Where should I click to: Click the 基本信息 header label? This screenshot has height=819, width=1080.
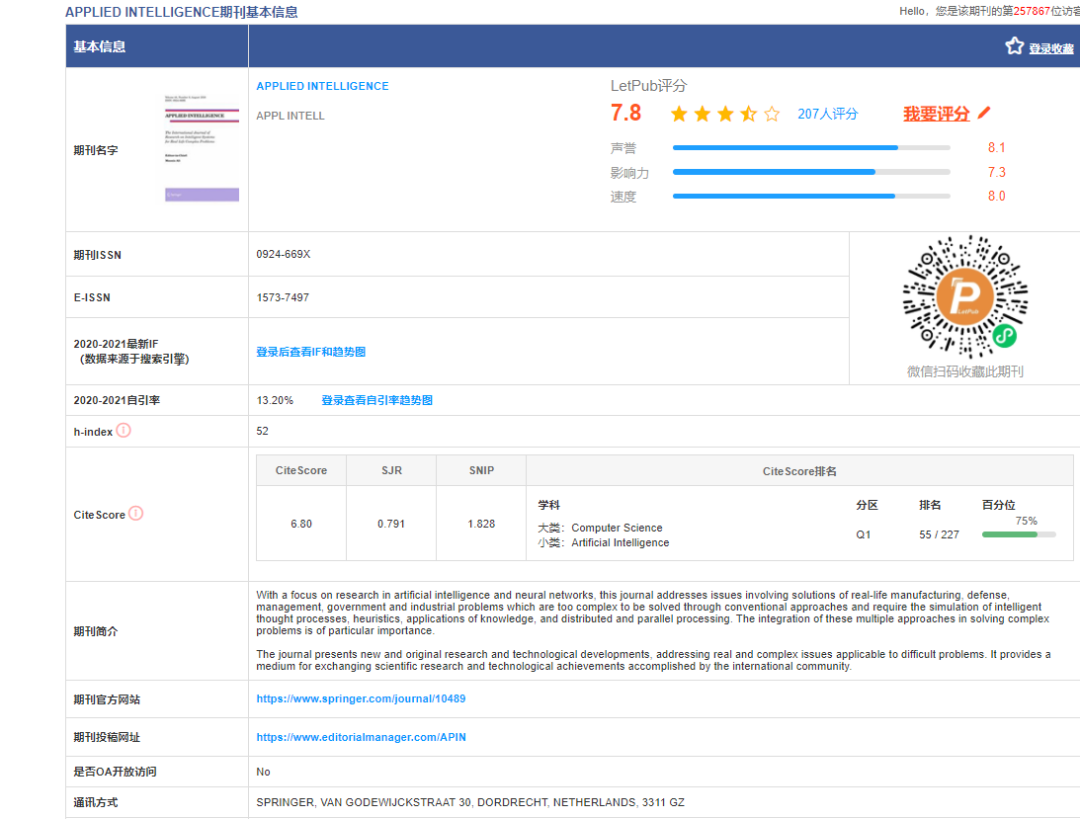(x=99, y=46)
